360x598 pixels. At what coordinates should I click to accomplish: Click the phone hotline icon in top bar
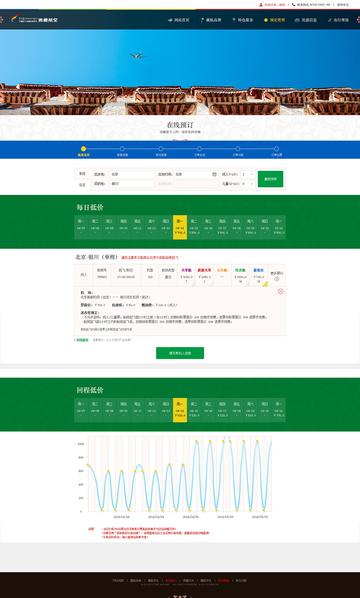pos(294,5)
